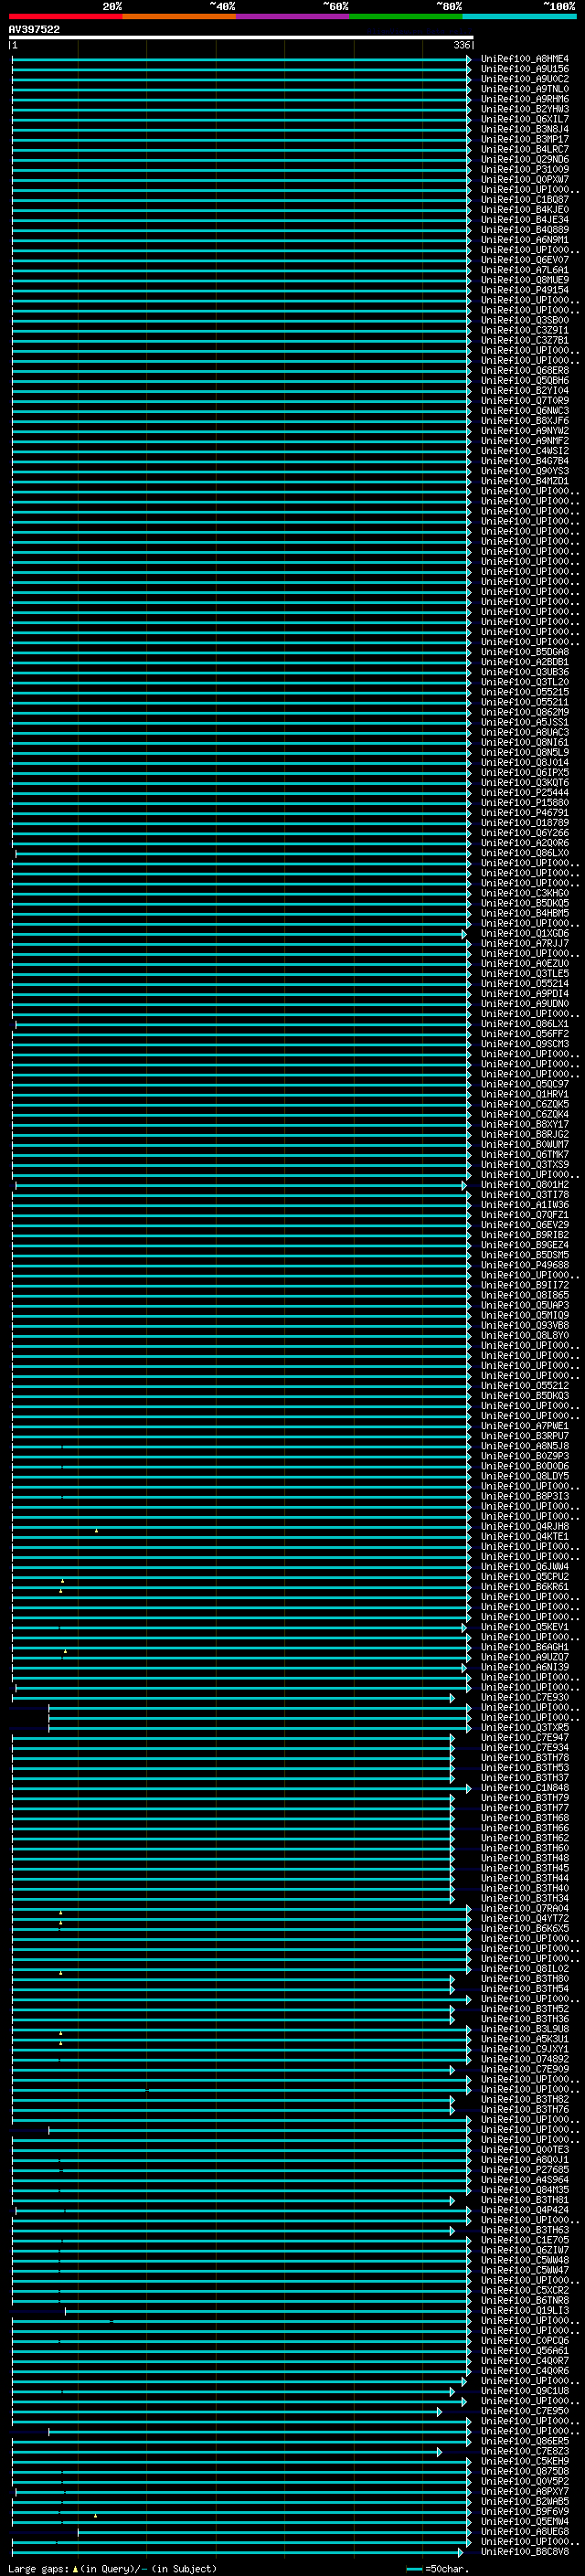Open hit UniRef100_A9U156
Image resolution: width=585 pixels, height=2576 pixels.
525,69
